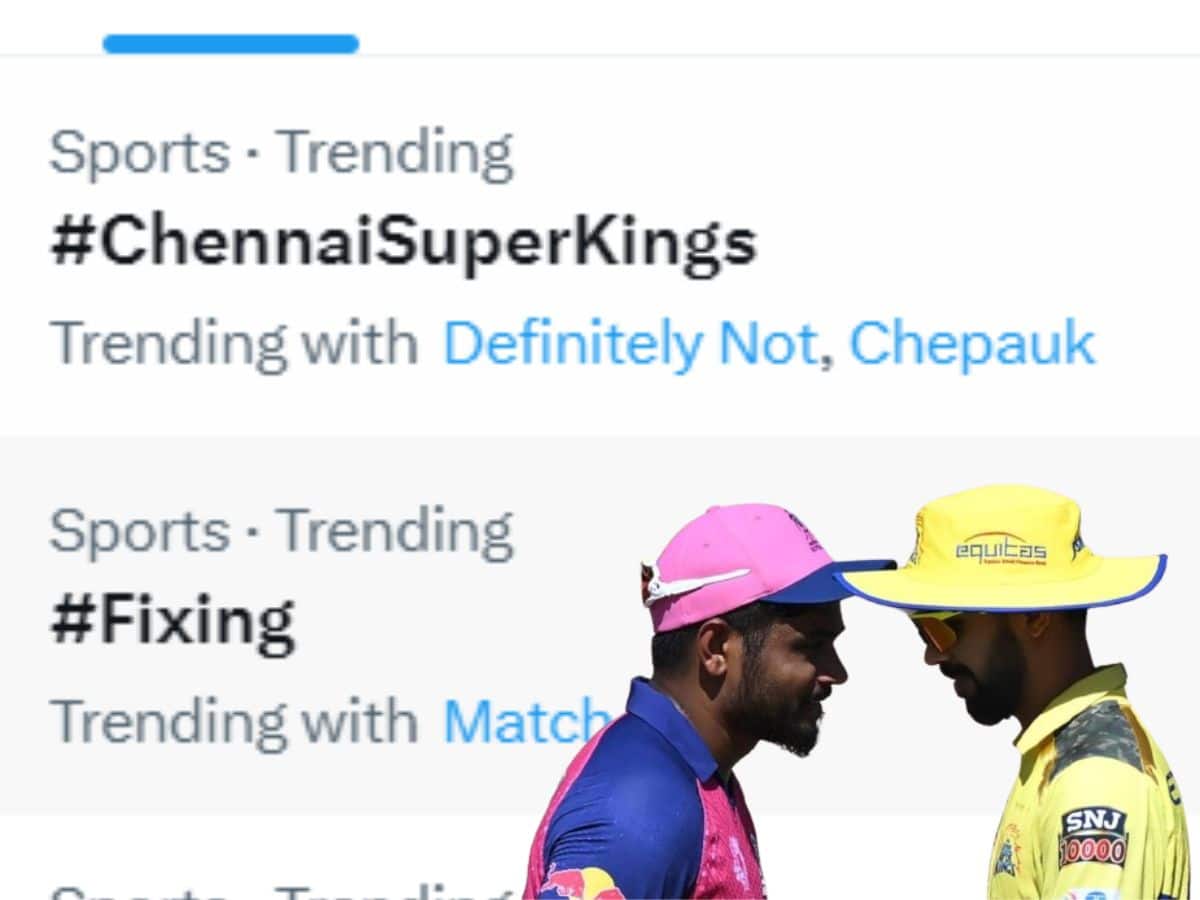Image resolution: width=1200 pixels, height=900 pixels.
Task: Click Sports · Trending label above #Fixing
Action: pyautogui.click(x=283, y=530)
